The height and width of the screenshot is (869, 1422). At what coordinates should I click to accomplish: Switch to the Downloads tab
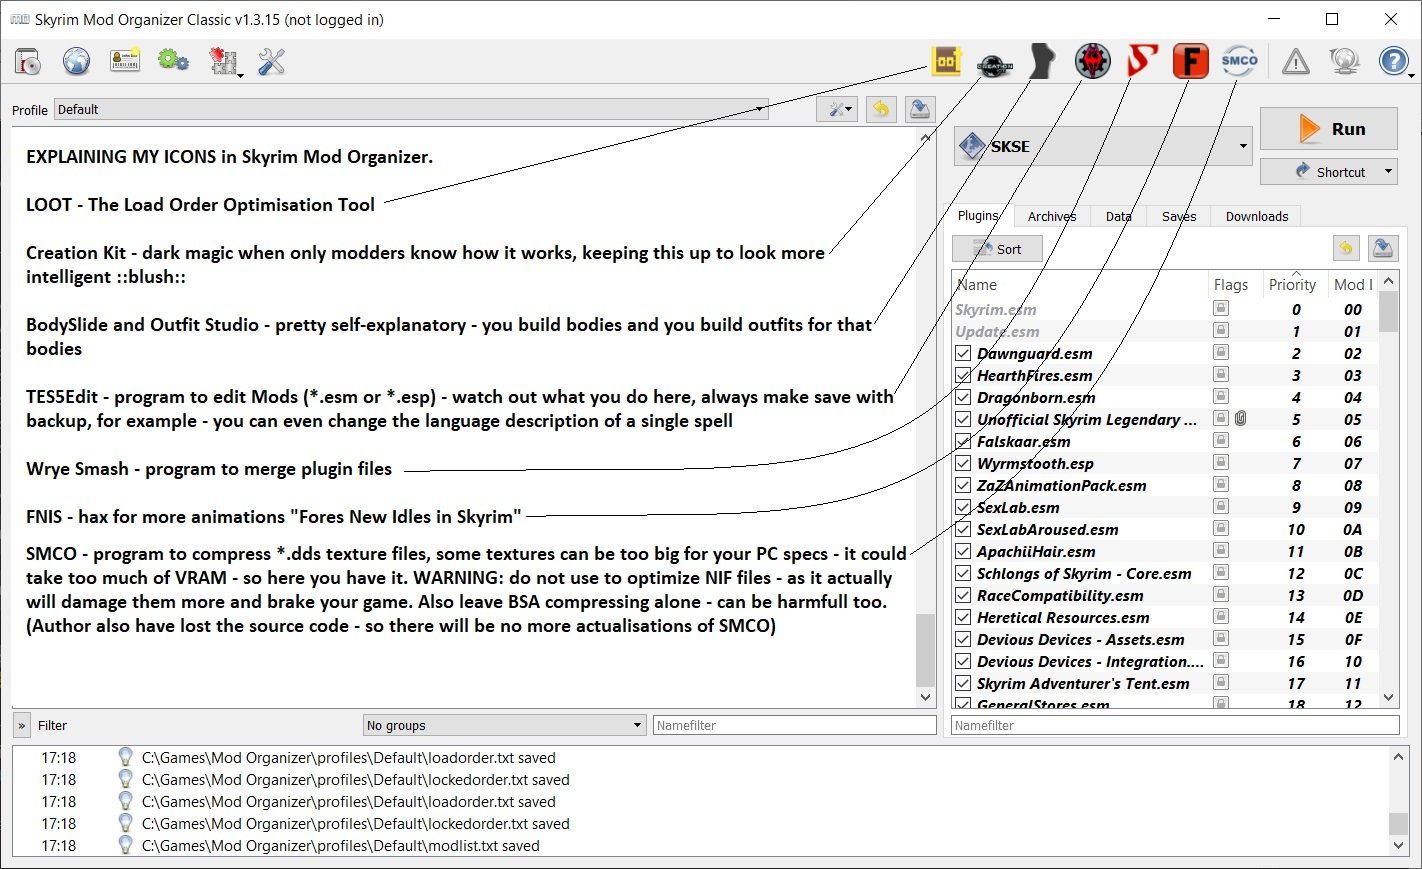[x=1257, y=216]
